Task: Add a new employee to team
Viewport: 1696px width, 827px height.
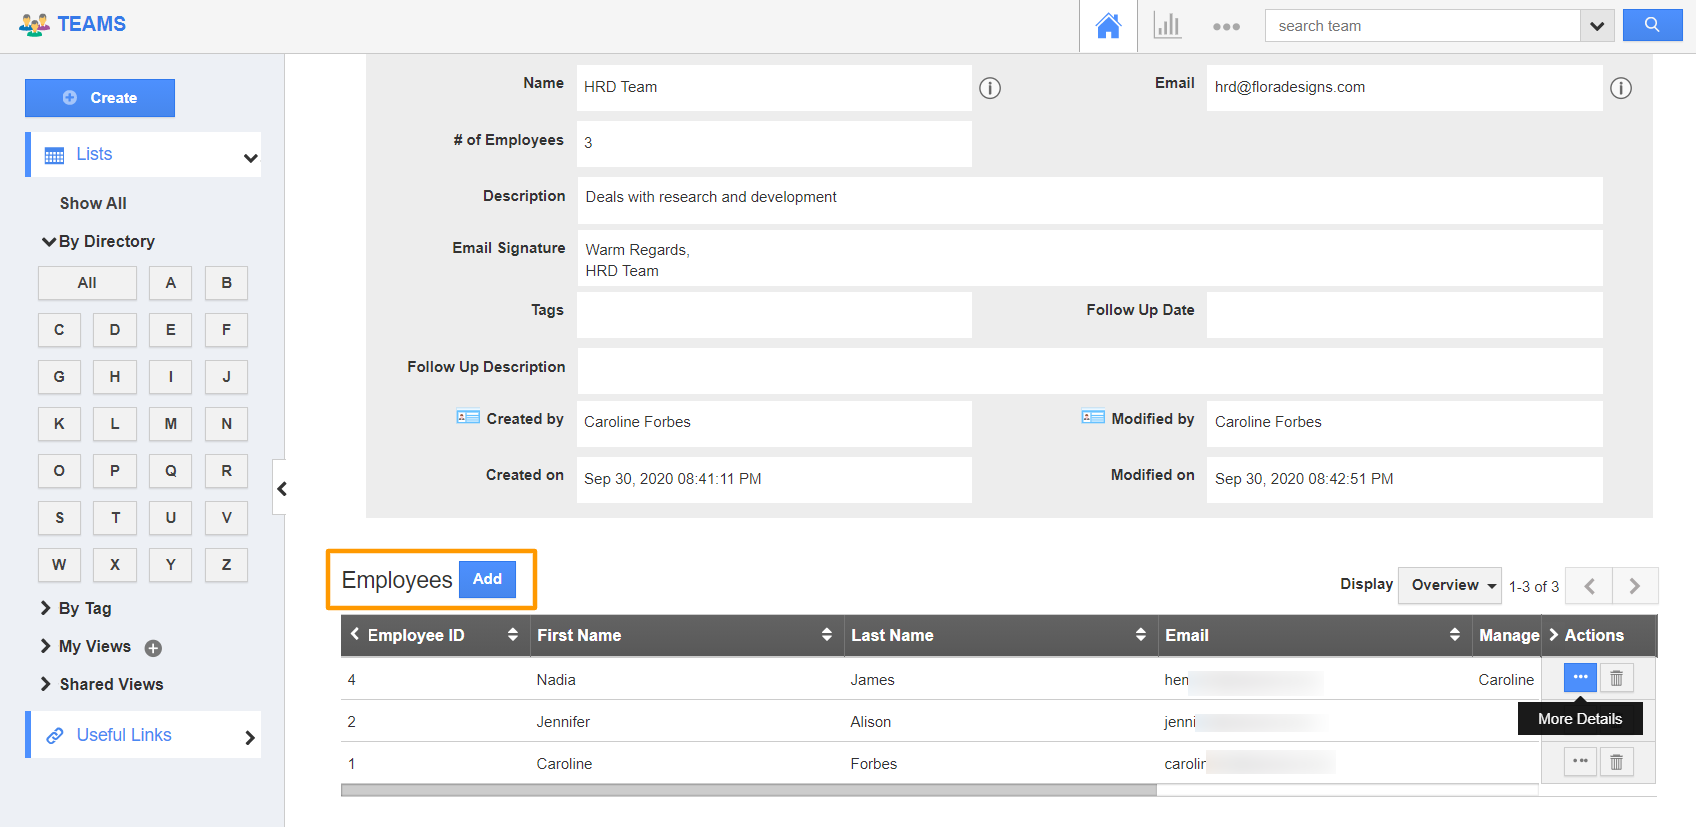Action: click(x=487, y=579)
